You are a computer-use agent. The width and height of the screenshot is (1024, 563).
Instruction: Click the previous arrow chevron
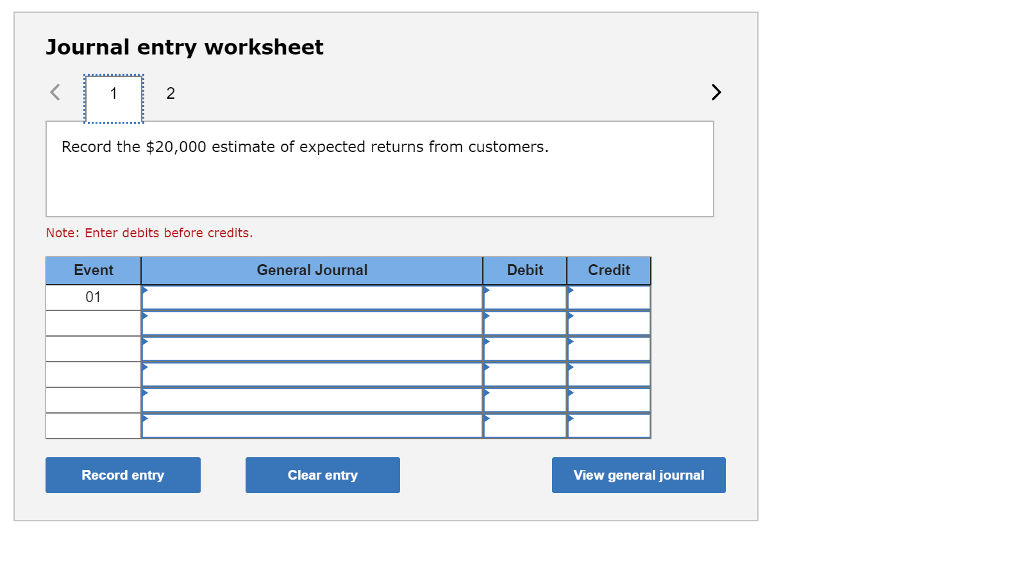(x=56, y=93)
